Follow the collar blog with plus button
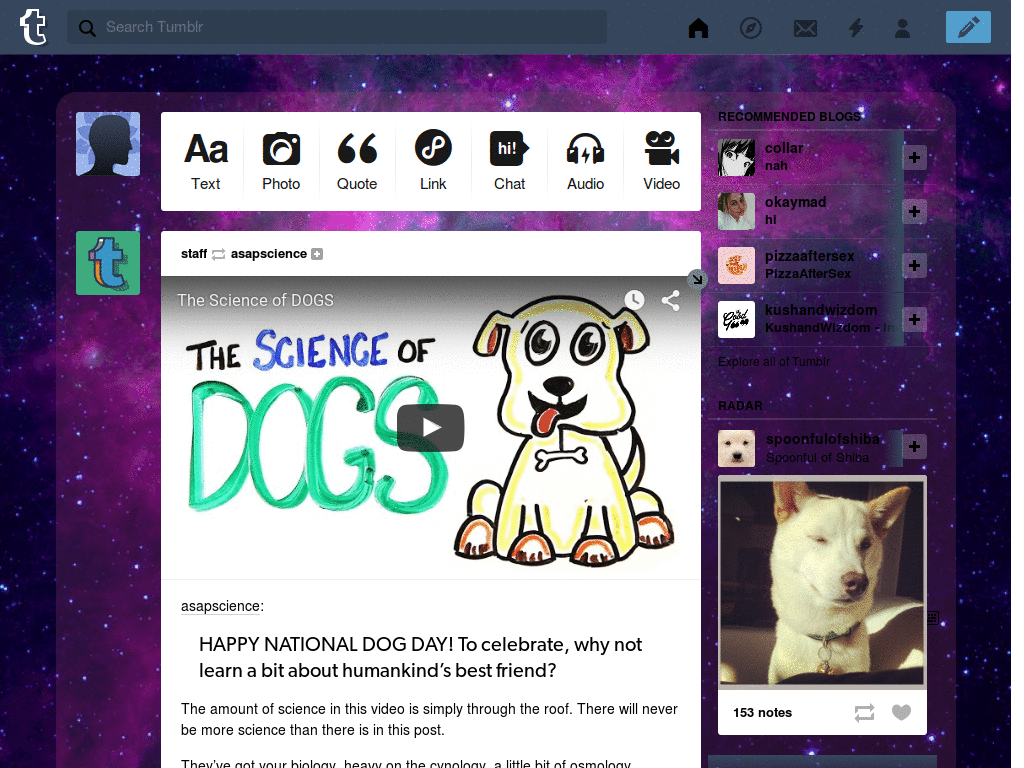This screenshot has width=1024, height=768. click(x=914, y=157)
